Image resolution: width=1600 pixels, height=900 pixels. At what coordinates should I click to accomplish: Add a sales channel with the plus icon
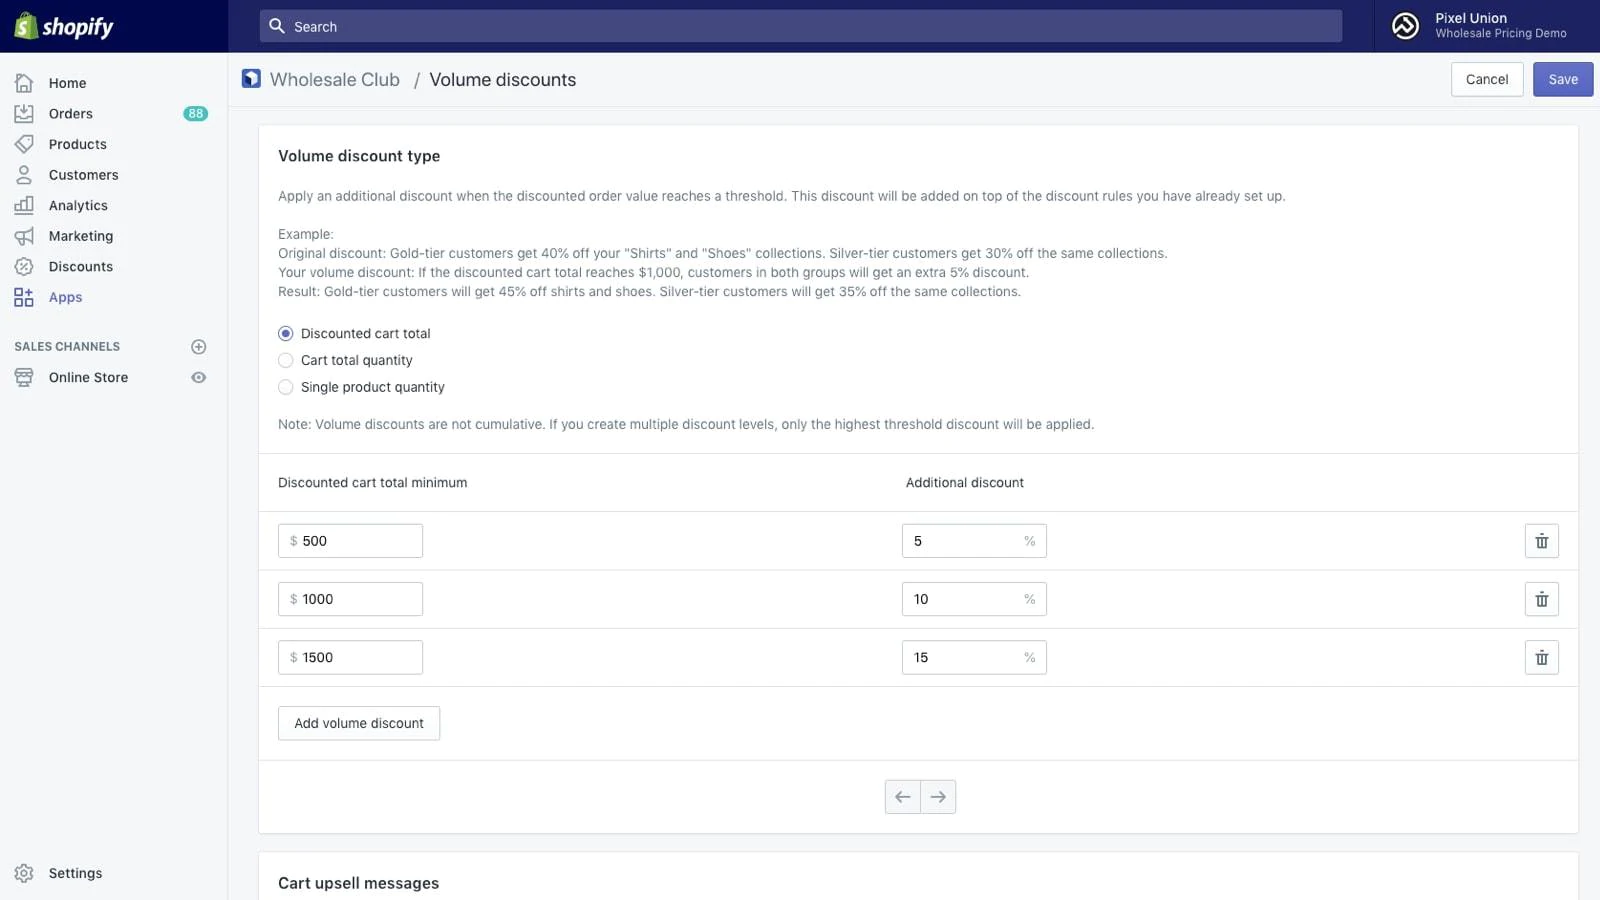tap(198, 347)
